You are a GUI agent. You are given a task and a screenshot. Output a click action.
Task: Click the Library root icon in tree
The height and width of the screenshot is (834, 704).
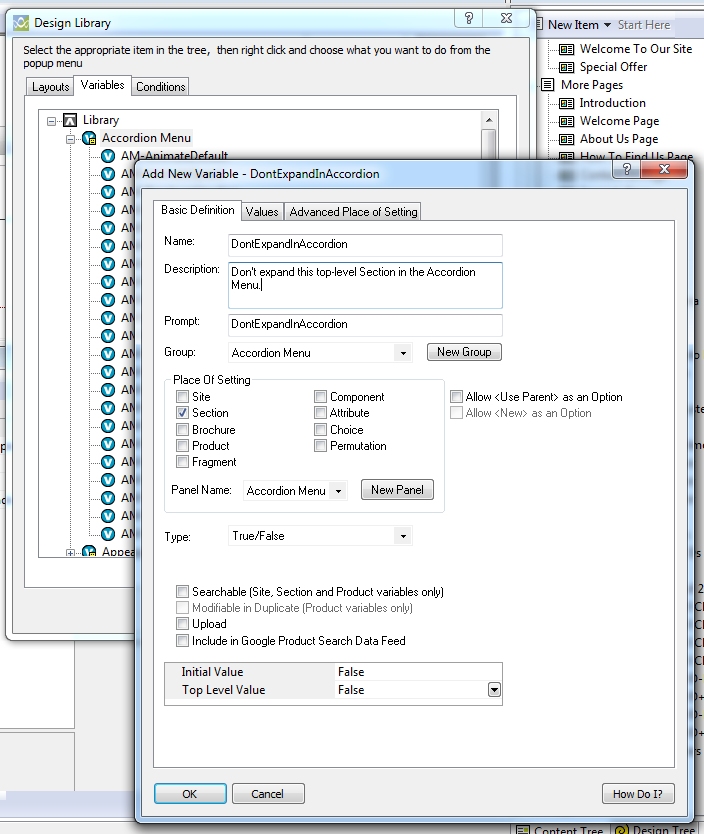(70, 120)
